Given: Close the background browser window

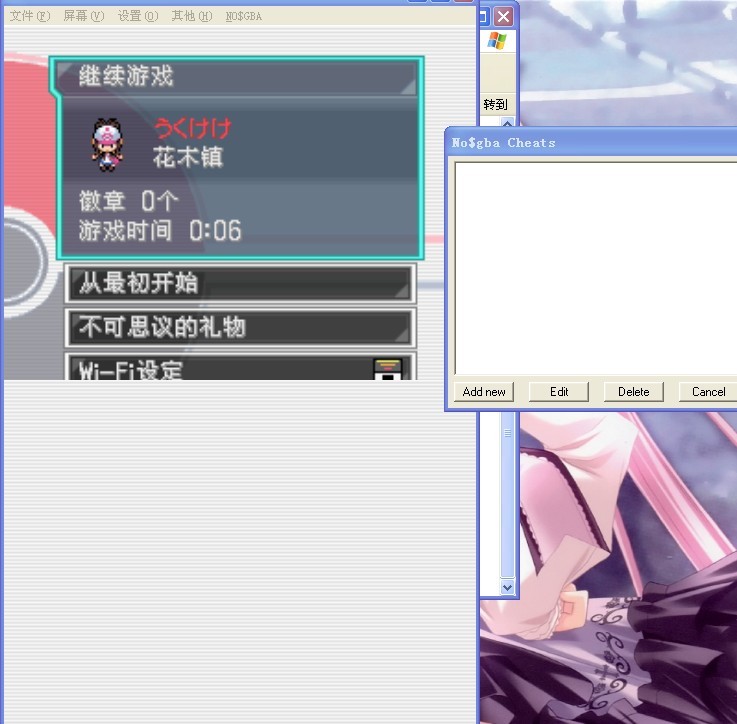Looking at the screenshot, I should coord(503,17).
